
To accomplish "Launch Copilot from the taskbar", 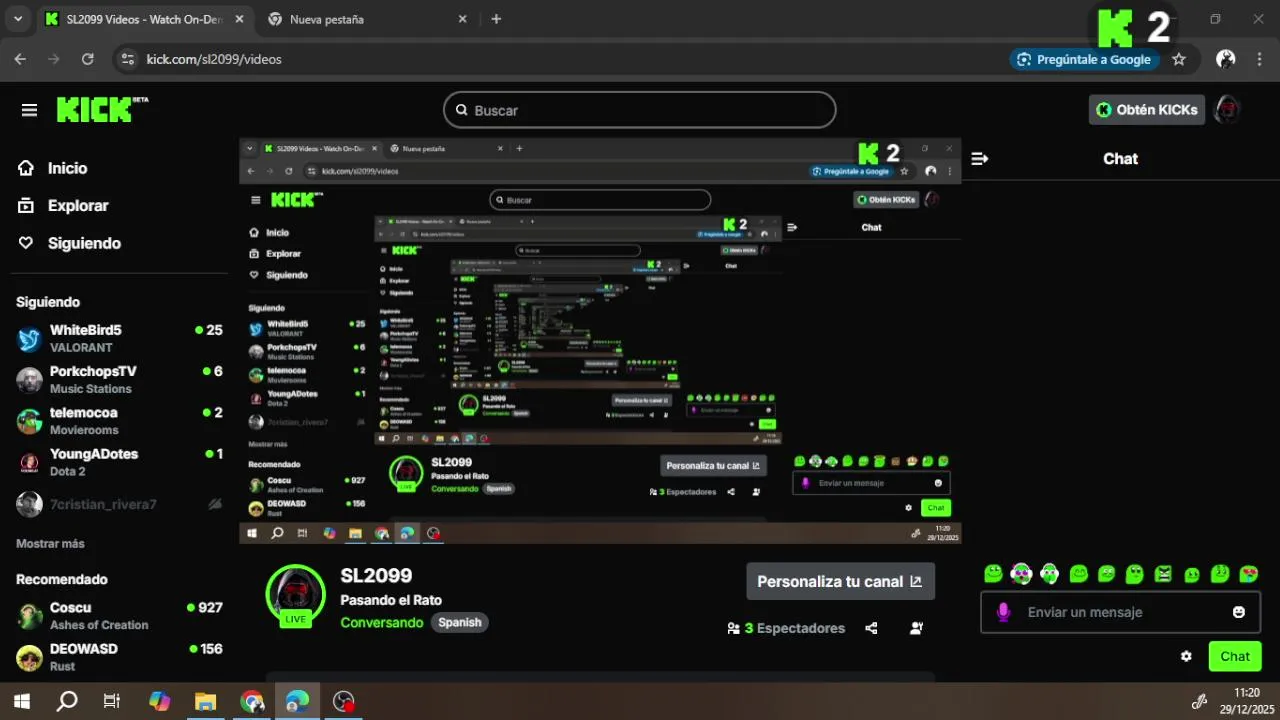I will (x=159, y=701).
